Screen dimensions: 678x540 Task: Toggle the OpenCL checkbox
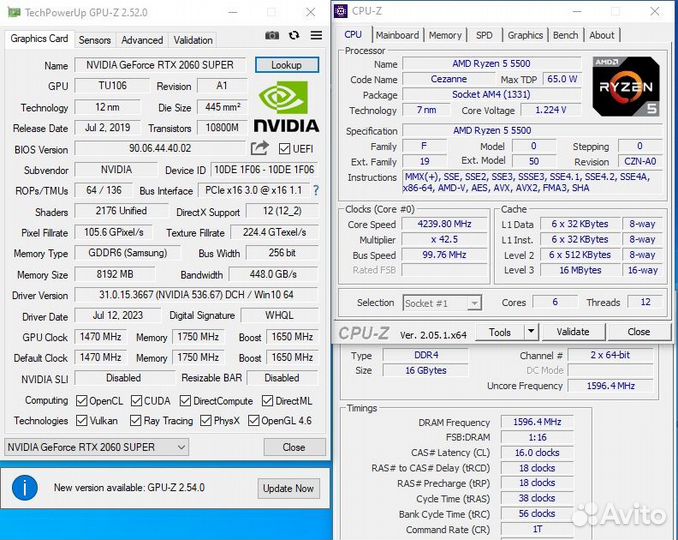[x=81, y=401]
